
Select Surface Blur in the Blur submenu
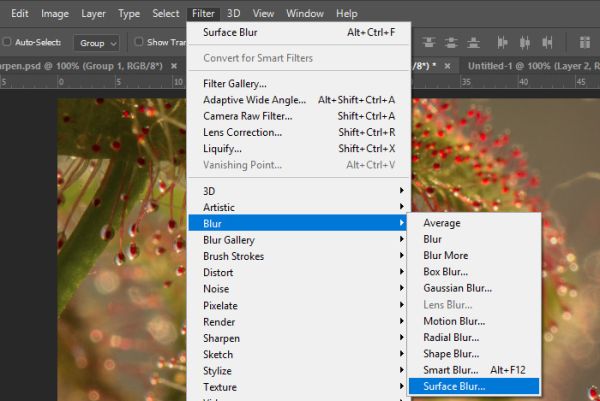pos(474,386)
